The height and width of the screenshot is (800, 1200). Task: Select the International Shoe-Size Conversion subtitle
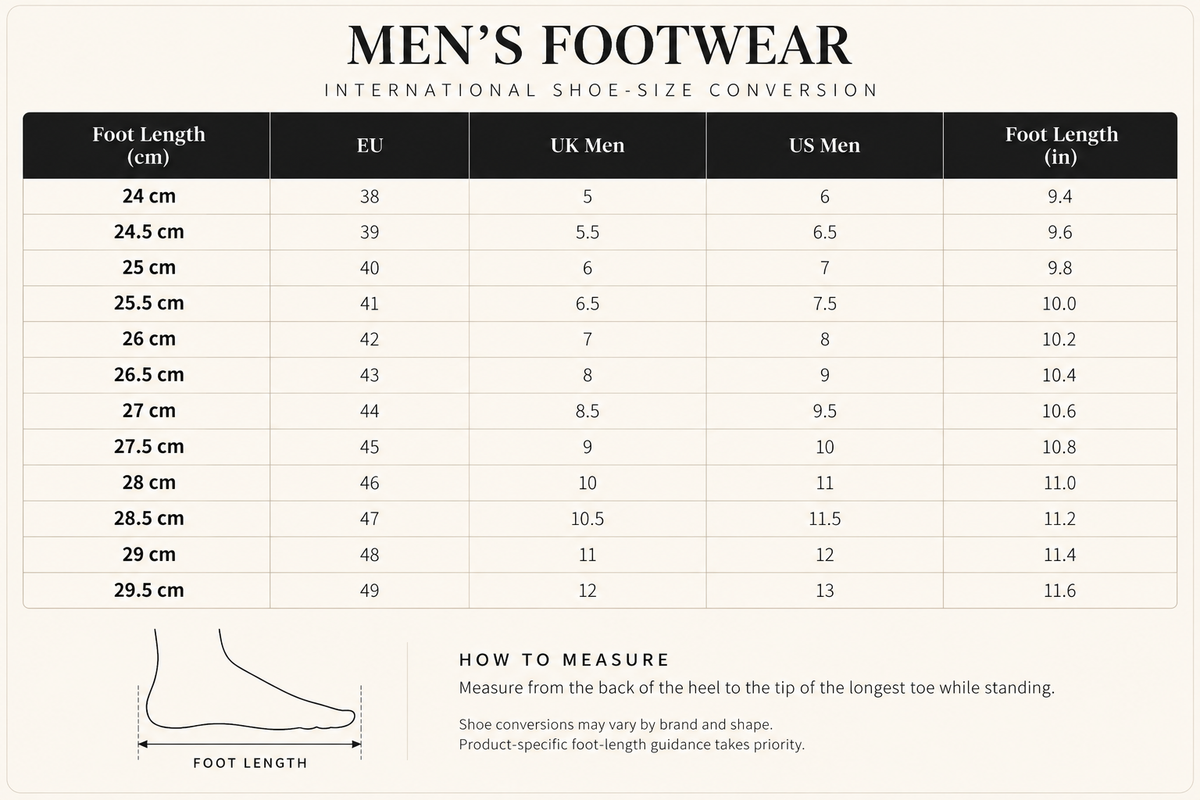[x=600, y=90]
